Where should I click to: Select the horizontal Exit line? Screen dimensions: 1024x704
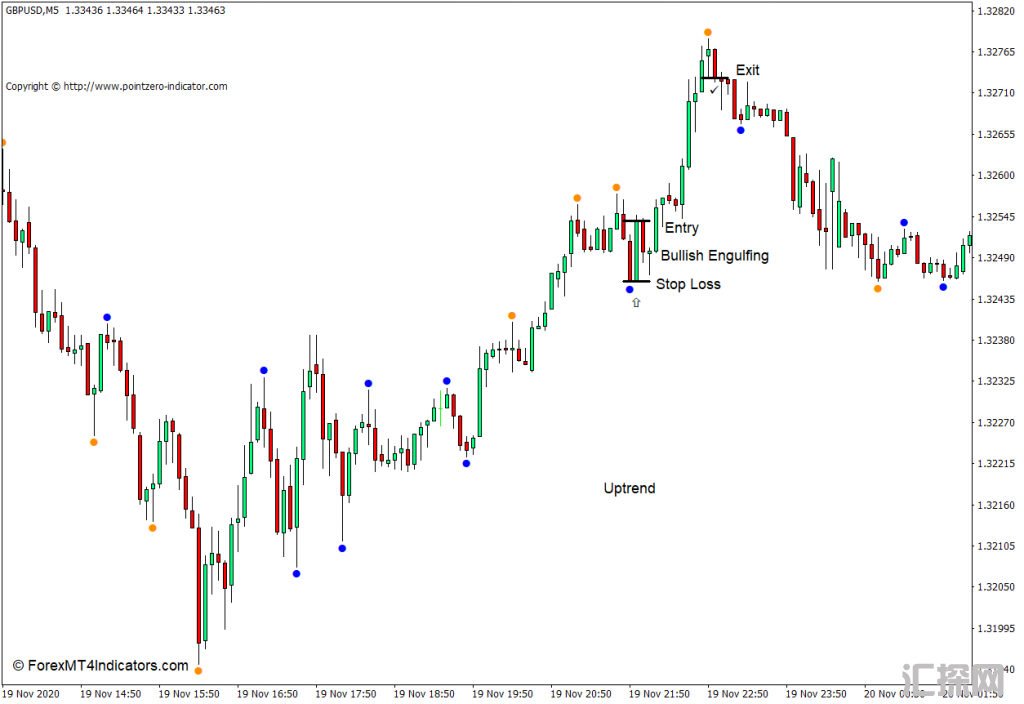[714, 78]
